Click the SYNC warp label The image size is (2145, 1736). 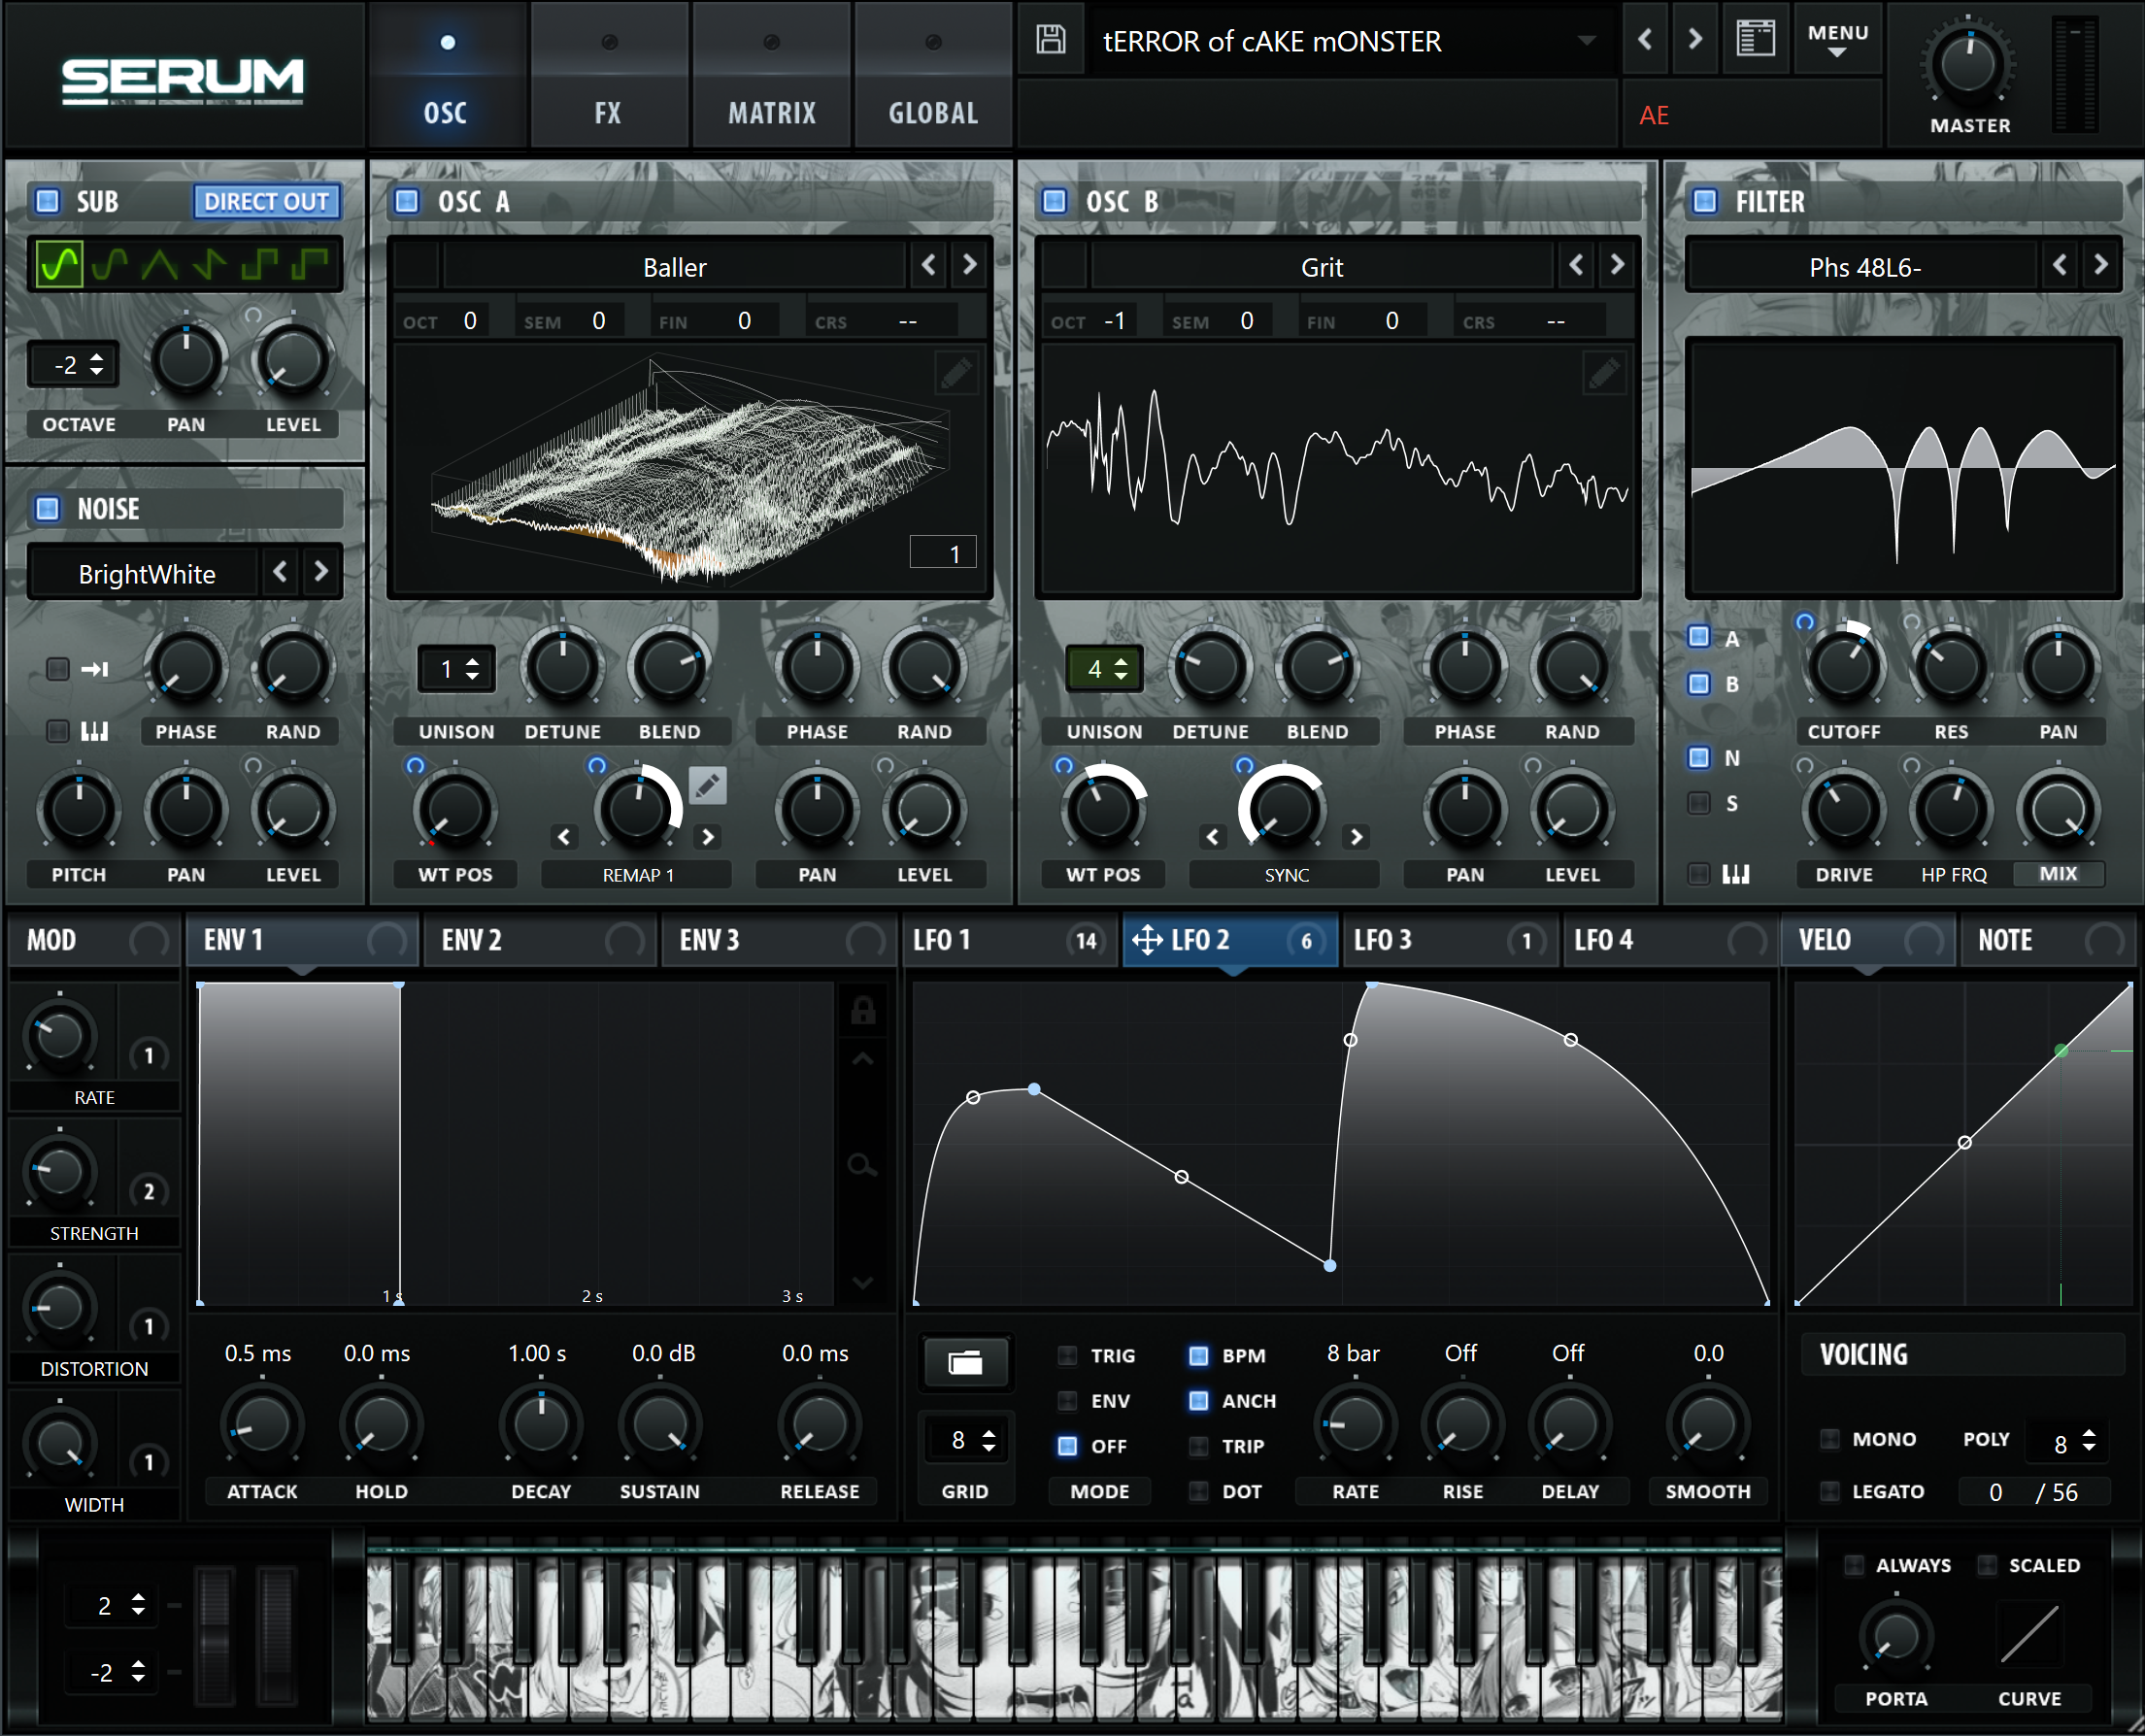pos(1285,874)
